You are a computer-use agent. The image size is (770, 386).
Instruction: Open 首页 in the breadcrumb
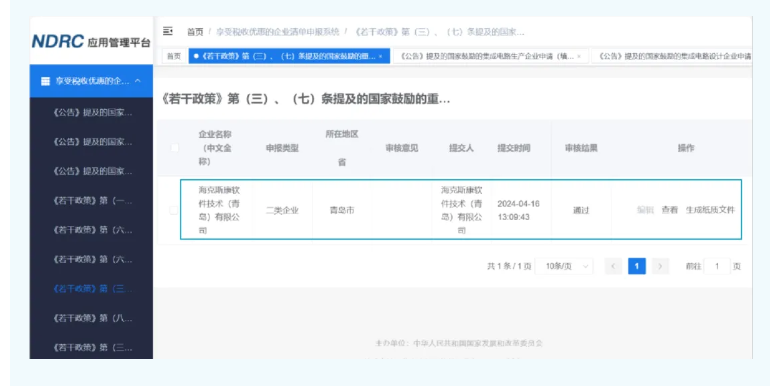click(x=195, y=32)
